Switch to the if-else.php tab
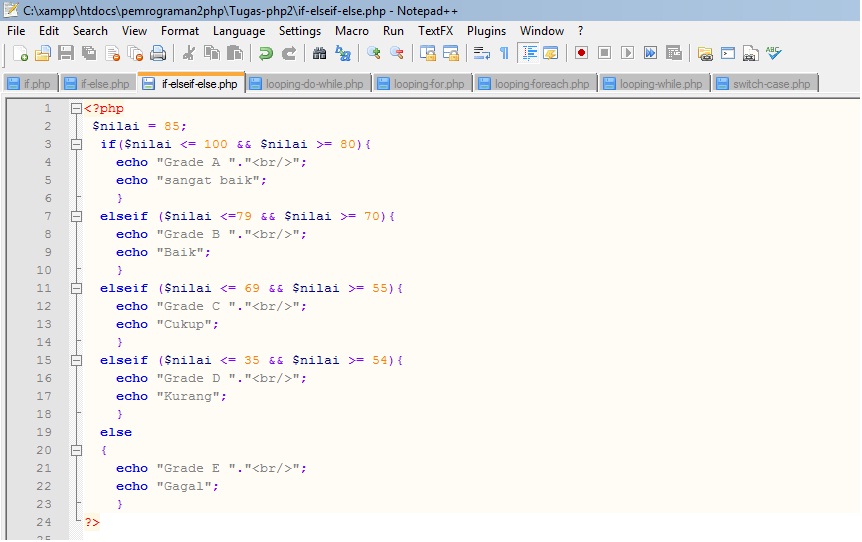The height and width of the screenshot is (542, 862). coord(98,84)
